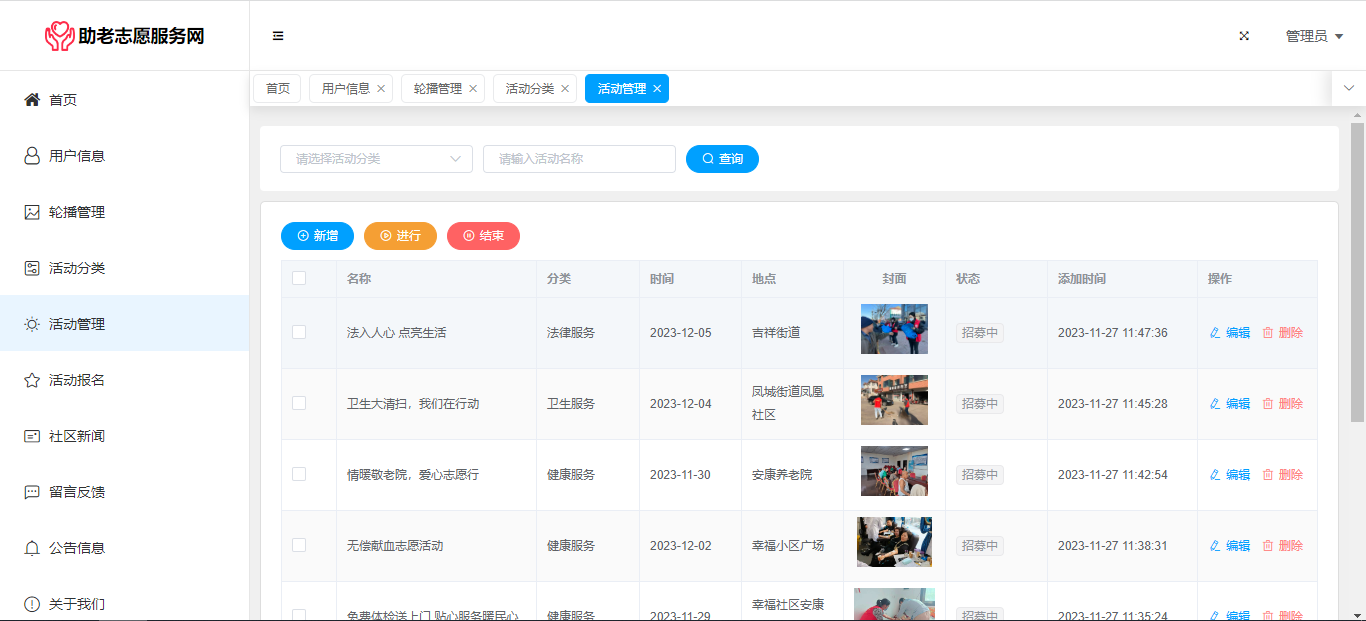Open carousel management via picture icon
This screenshot has height=621, width=1366.
pos(32,212)
